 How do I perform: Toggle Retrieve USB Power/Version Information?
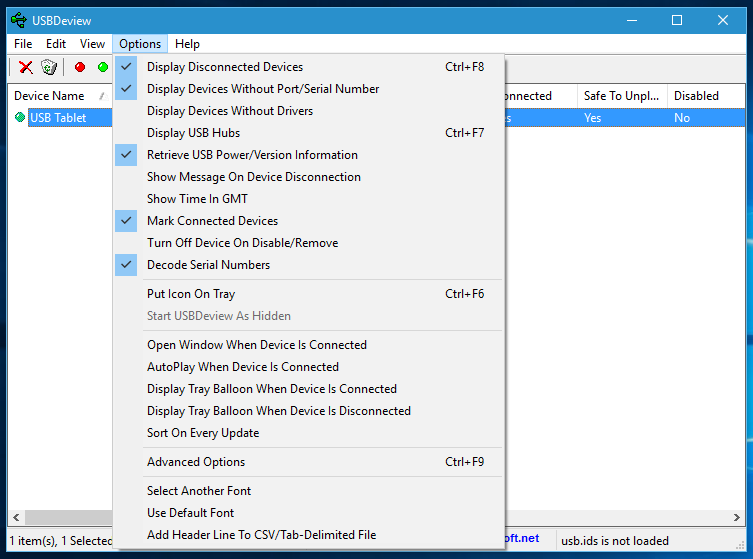(309, 155)
